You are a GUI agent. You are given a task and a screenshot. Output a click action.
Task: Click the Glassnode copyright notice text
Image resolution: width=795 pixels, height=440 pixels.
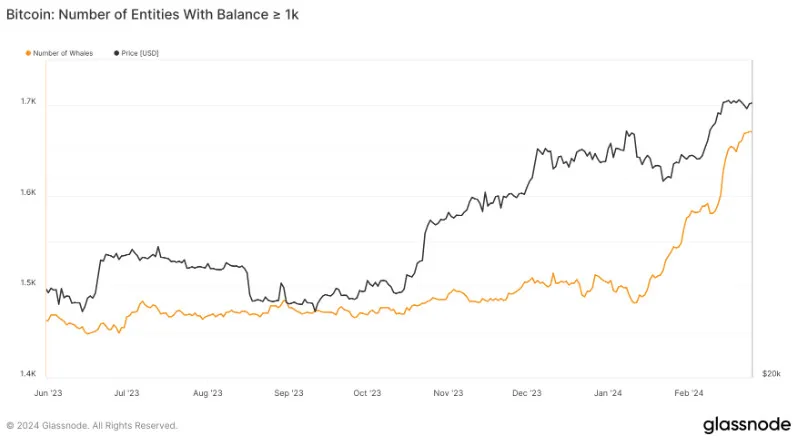point(92,425)
